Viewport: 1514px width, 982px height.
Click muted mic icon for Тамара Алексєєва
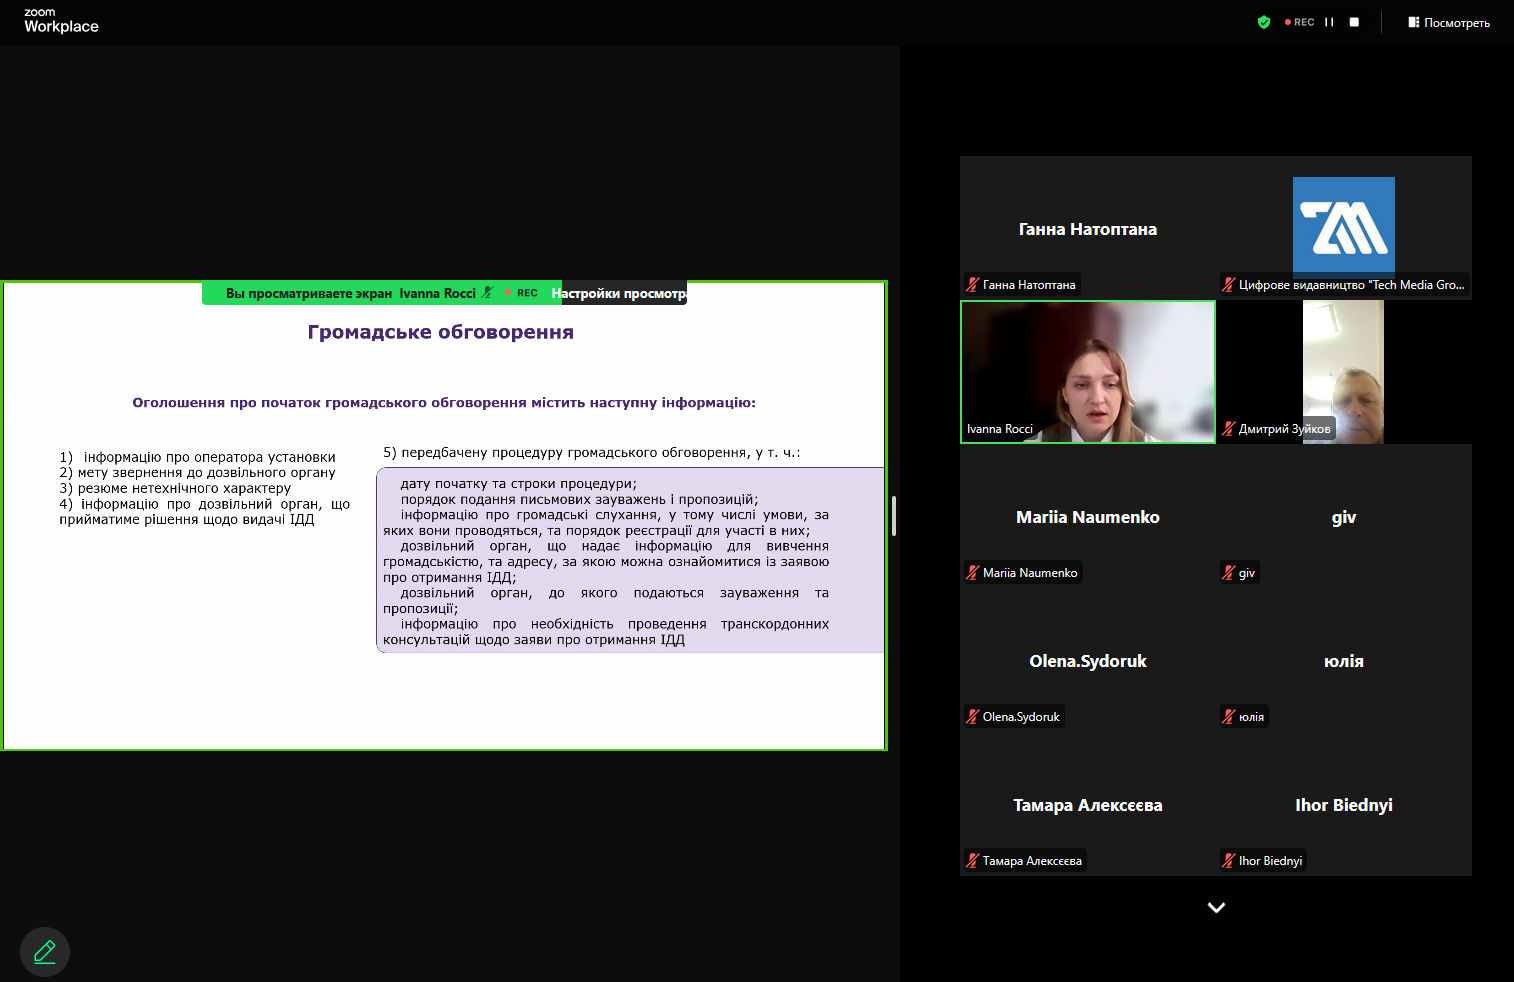[x=973, y=861]
